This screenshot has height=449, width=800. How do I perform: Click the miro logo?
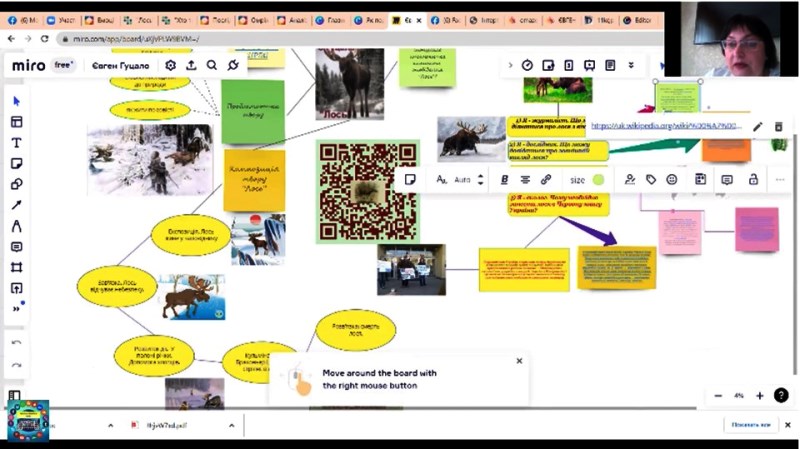tap(29, 66)
